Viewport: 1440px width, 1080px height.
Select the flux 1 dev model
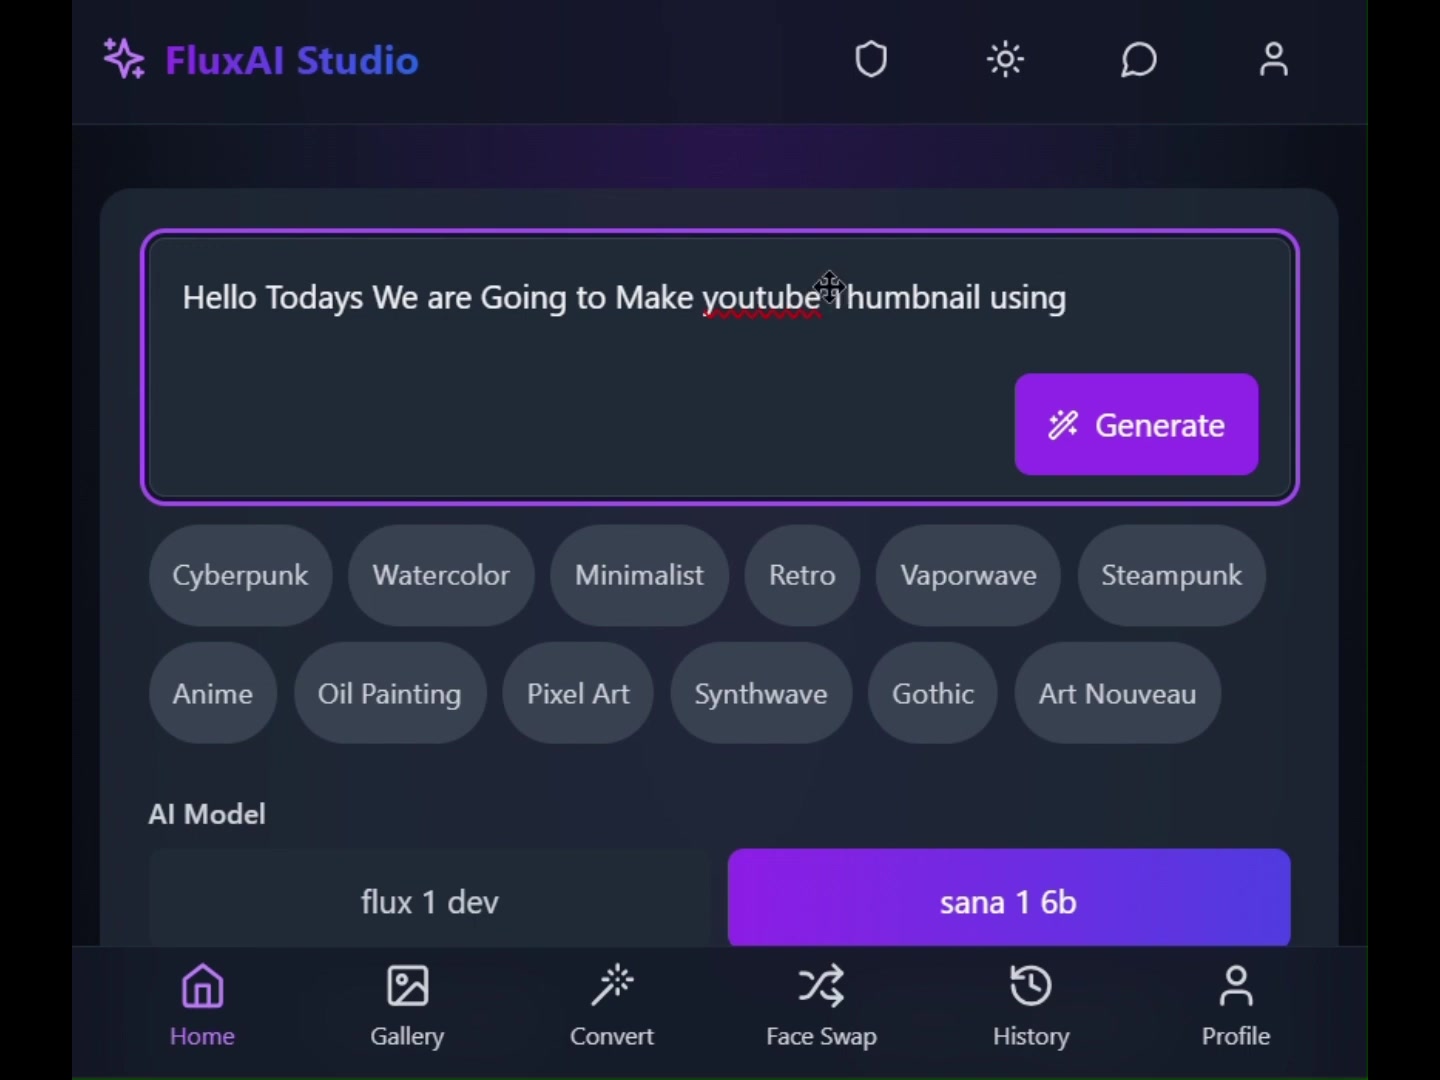coord(430,898)
